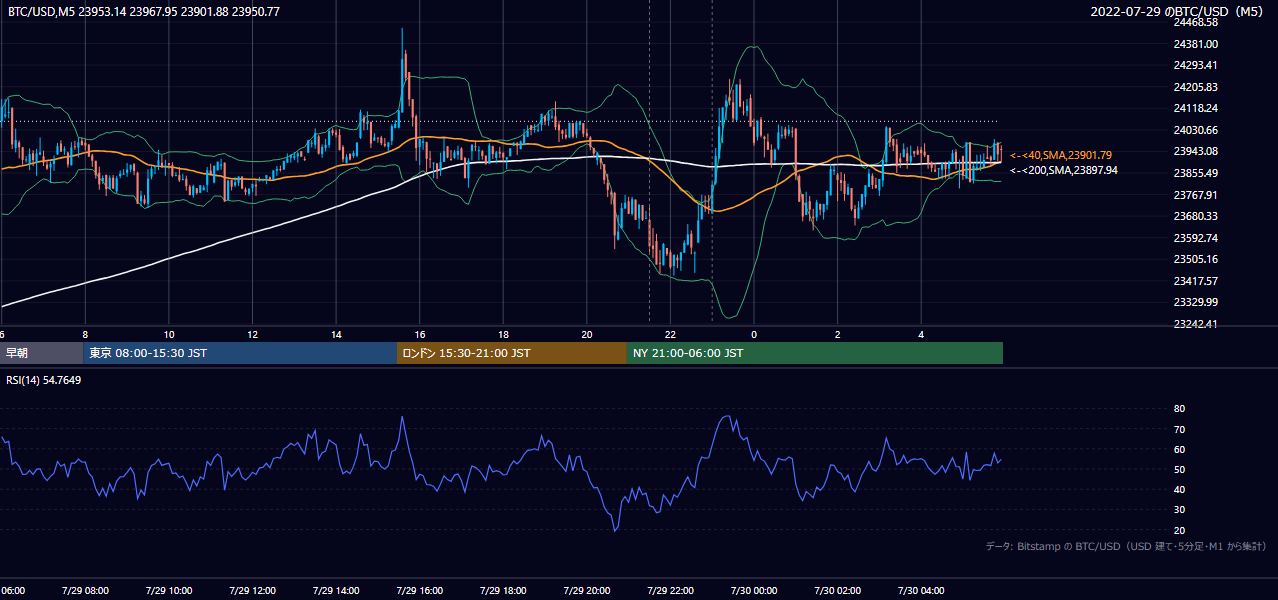Viewport: 1278px width, 600px height.
Task: Click price axis value 24205.83
Action: pos(1196,87)
